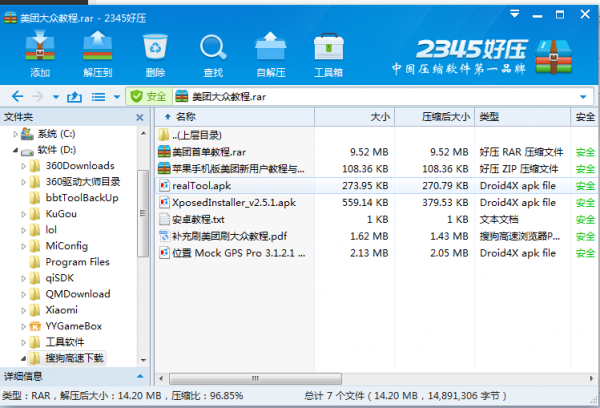The height and width of the screenshot is (408, 600).
Task: Open the view mode dropdown arrow
Action: click(x=117, y=97)
